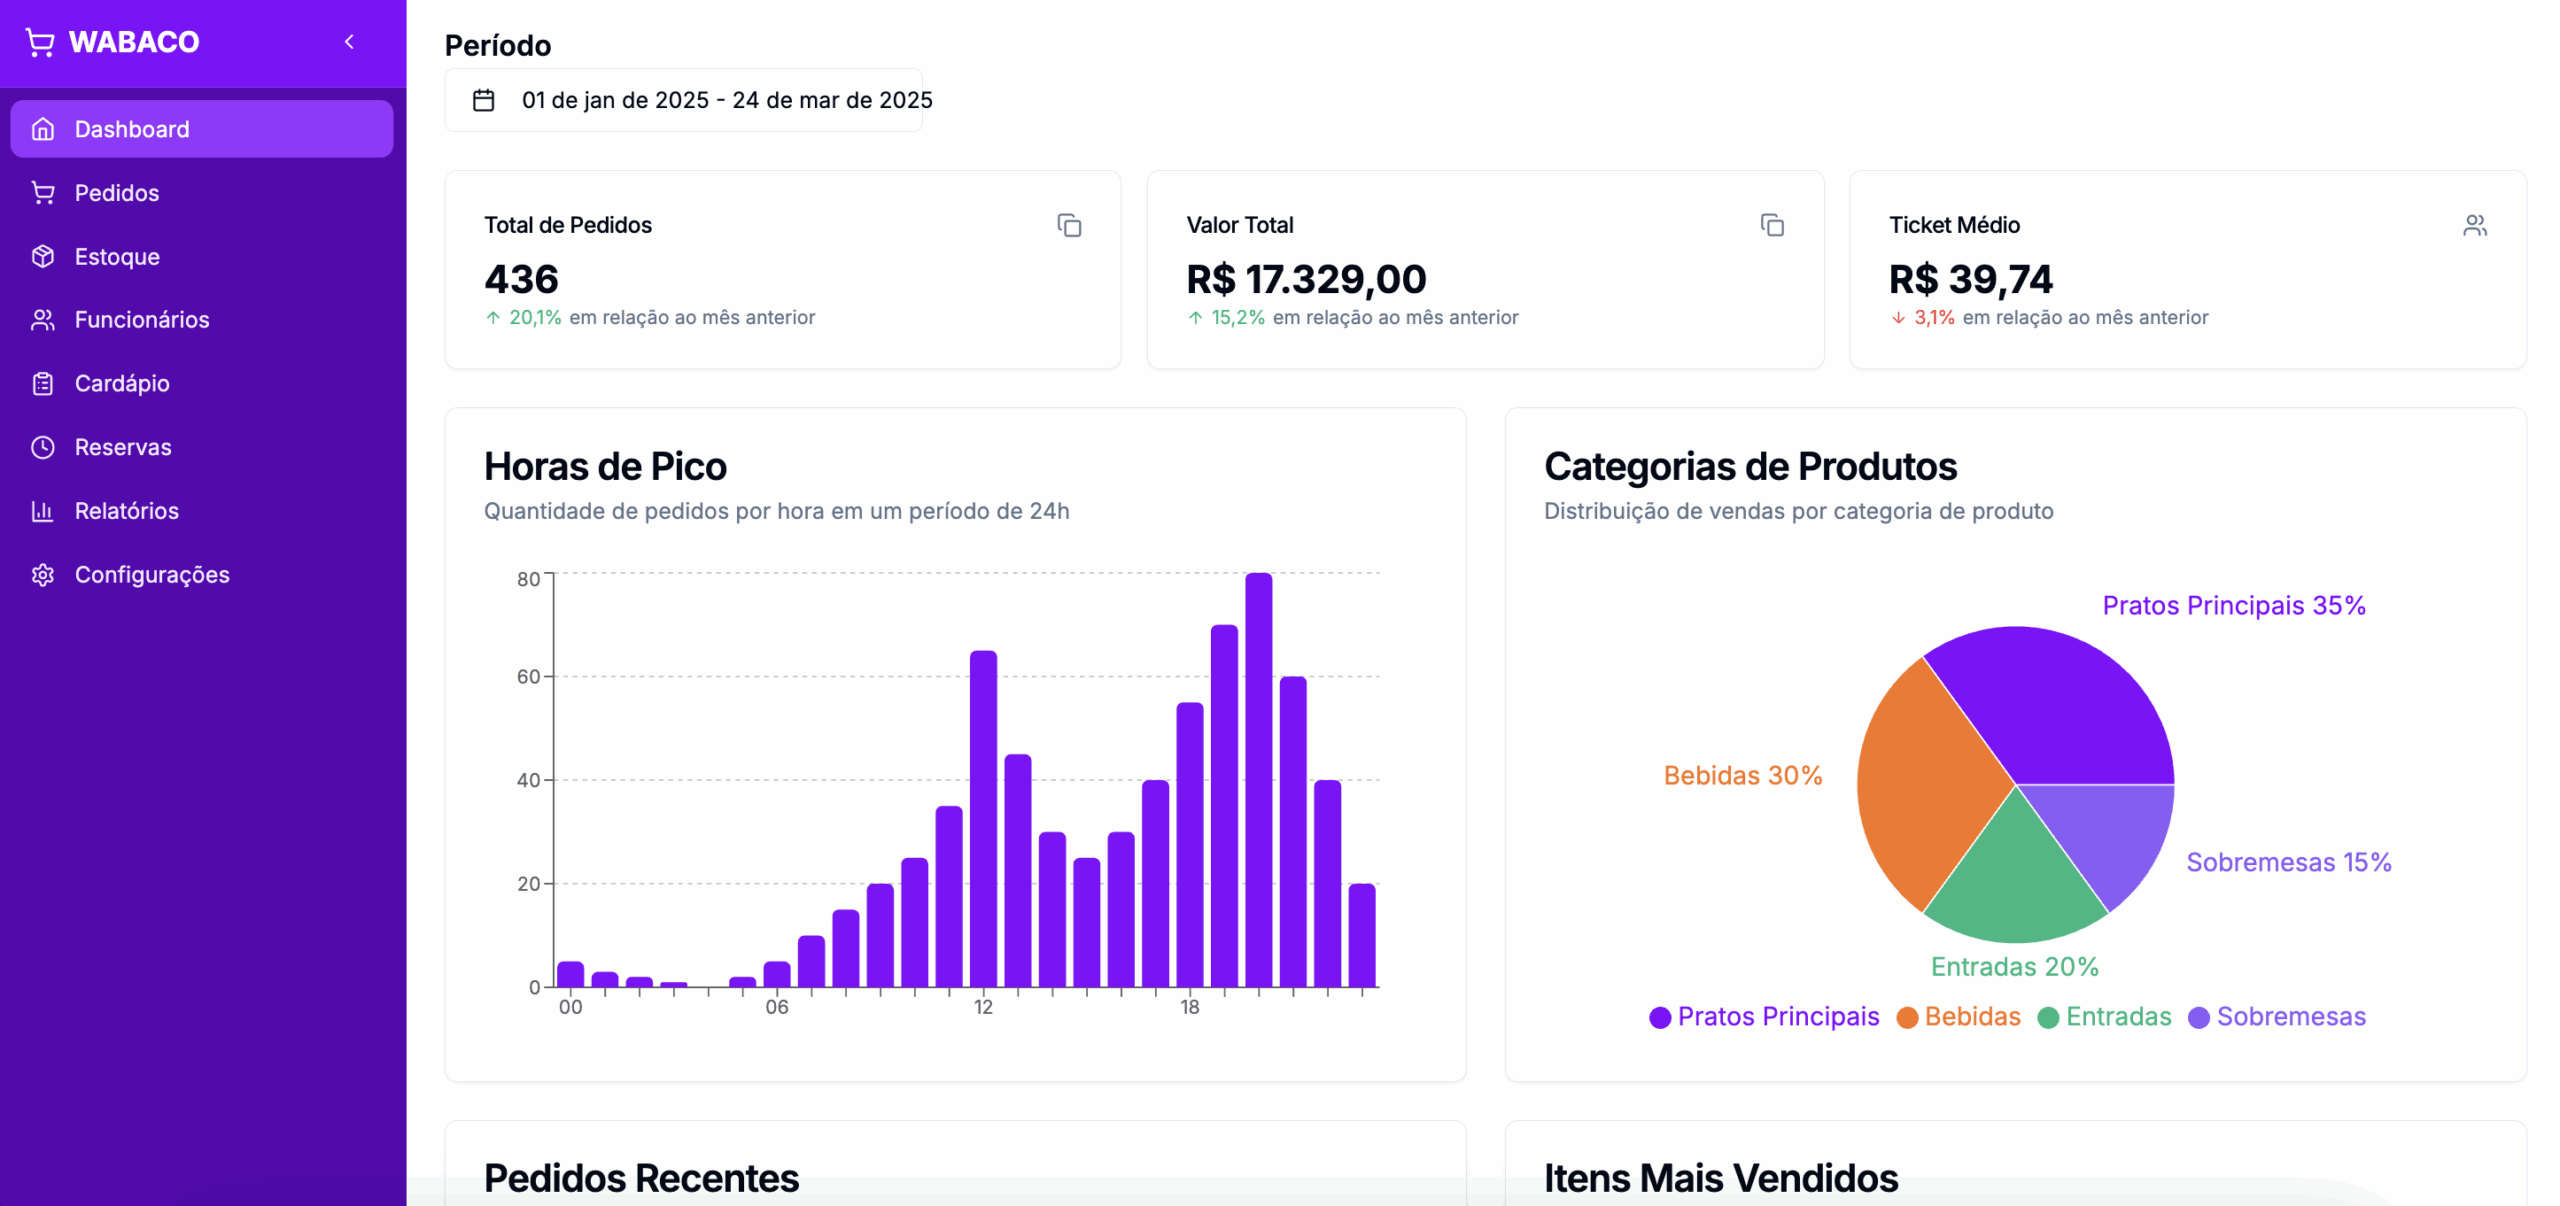
Task: Toggle the Bebidas legend entry
Action: tap(1958, 1017)
